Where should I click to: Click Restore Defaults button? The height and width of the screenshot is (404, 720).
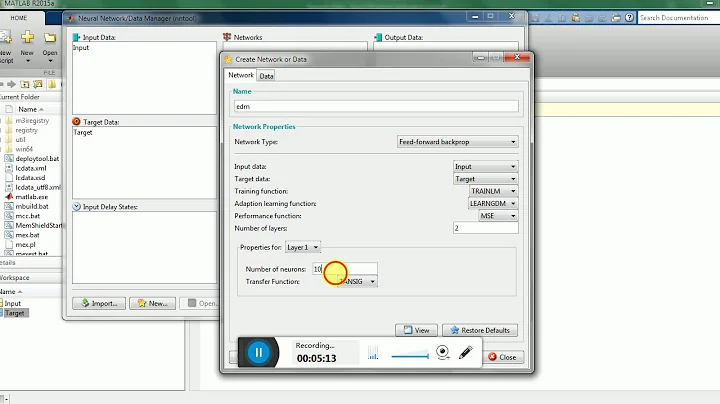click(480, 330)
